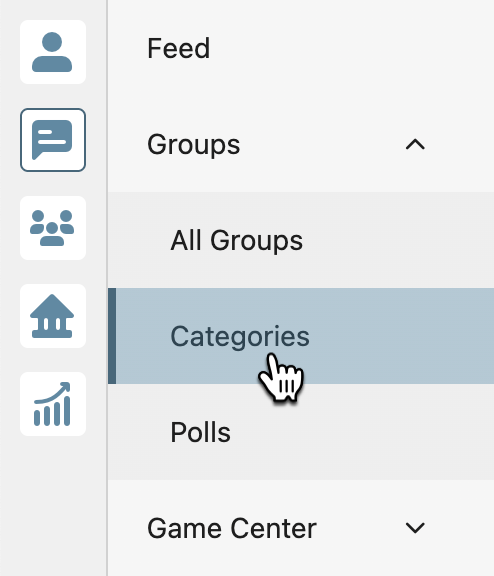Viewport: 494px width, 576px height.
Task: Collapse the Groups section chevron
Action: coord(415,144)
